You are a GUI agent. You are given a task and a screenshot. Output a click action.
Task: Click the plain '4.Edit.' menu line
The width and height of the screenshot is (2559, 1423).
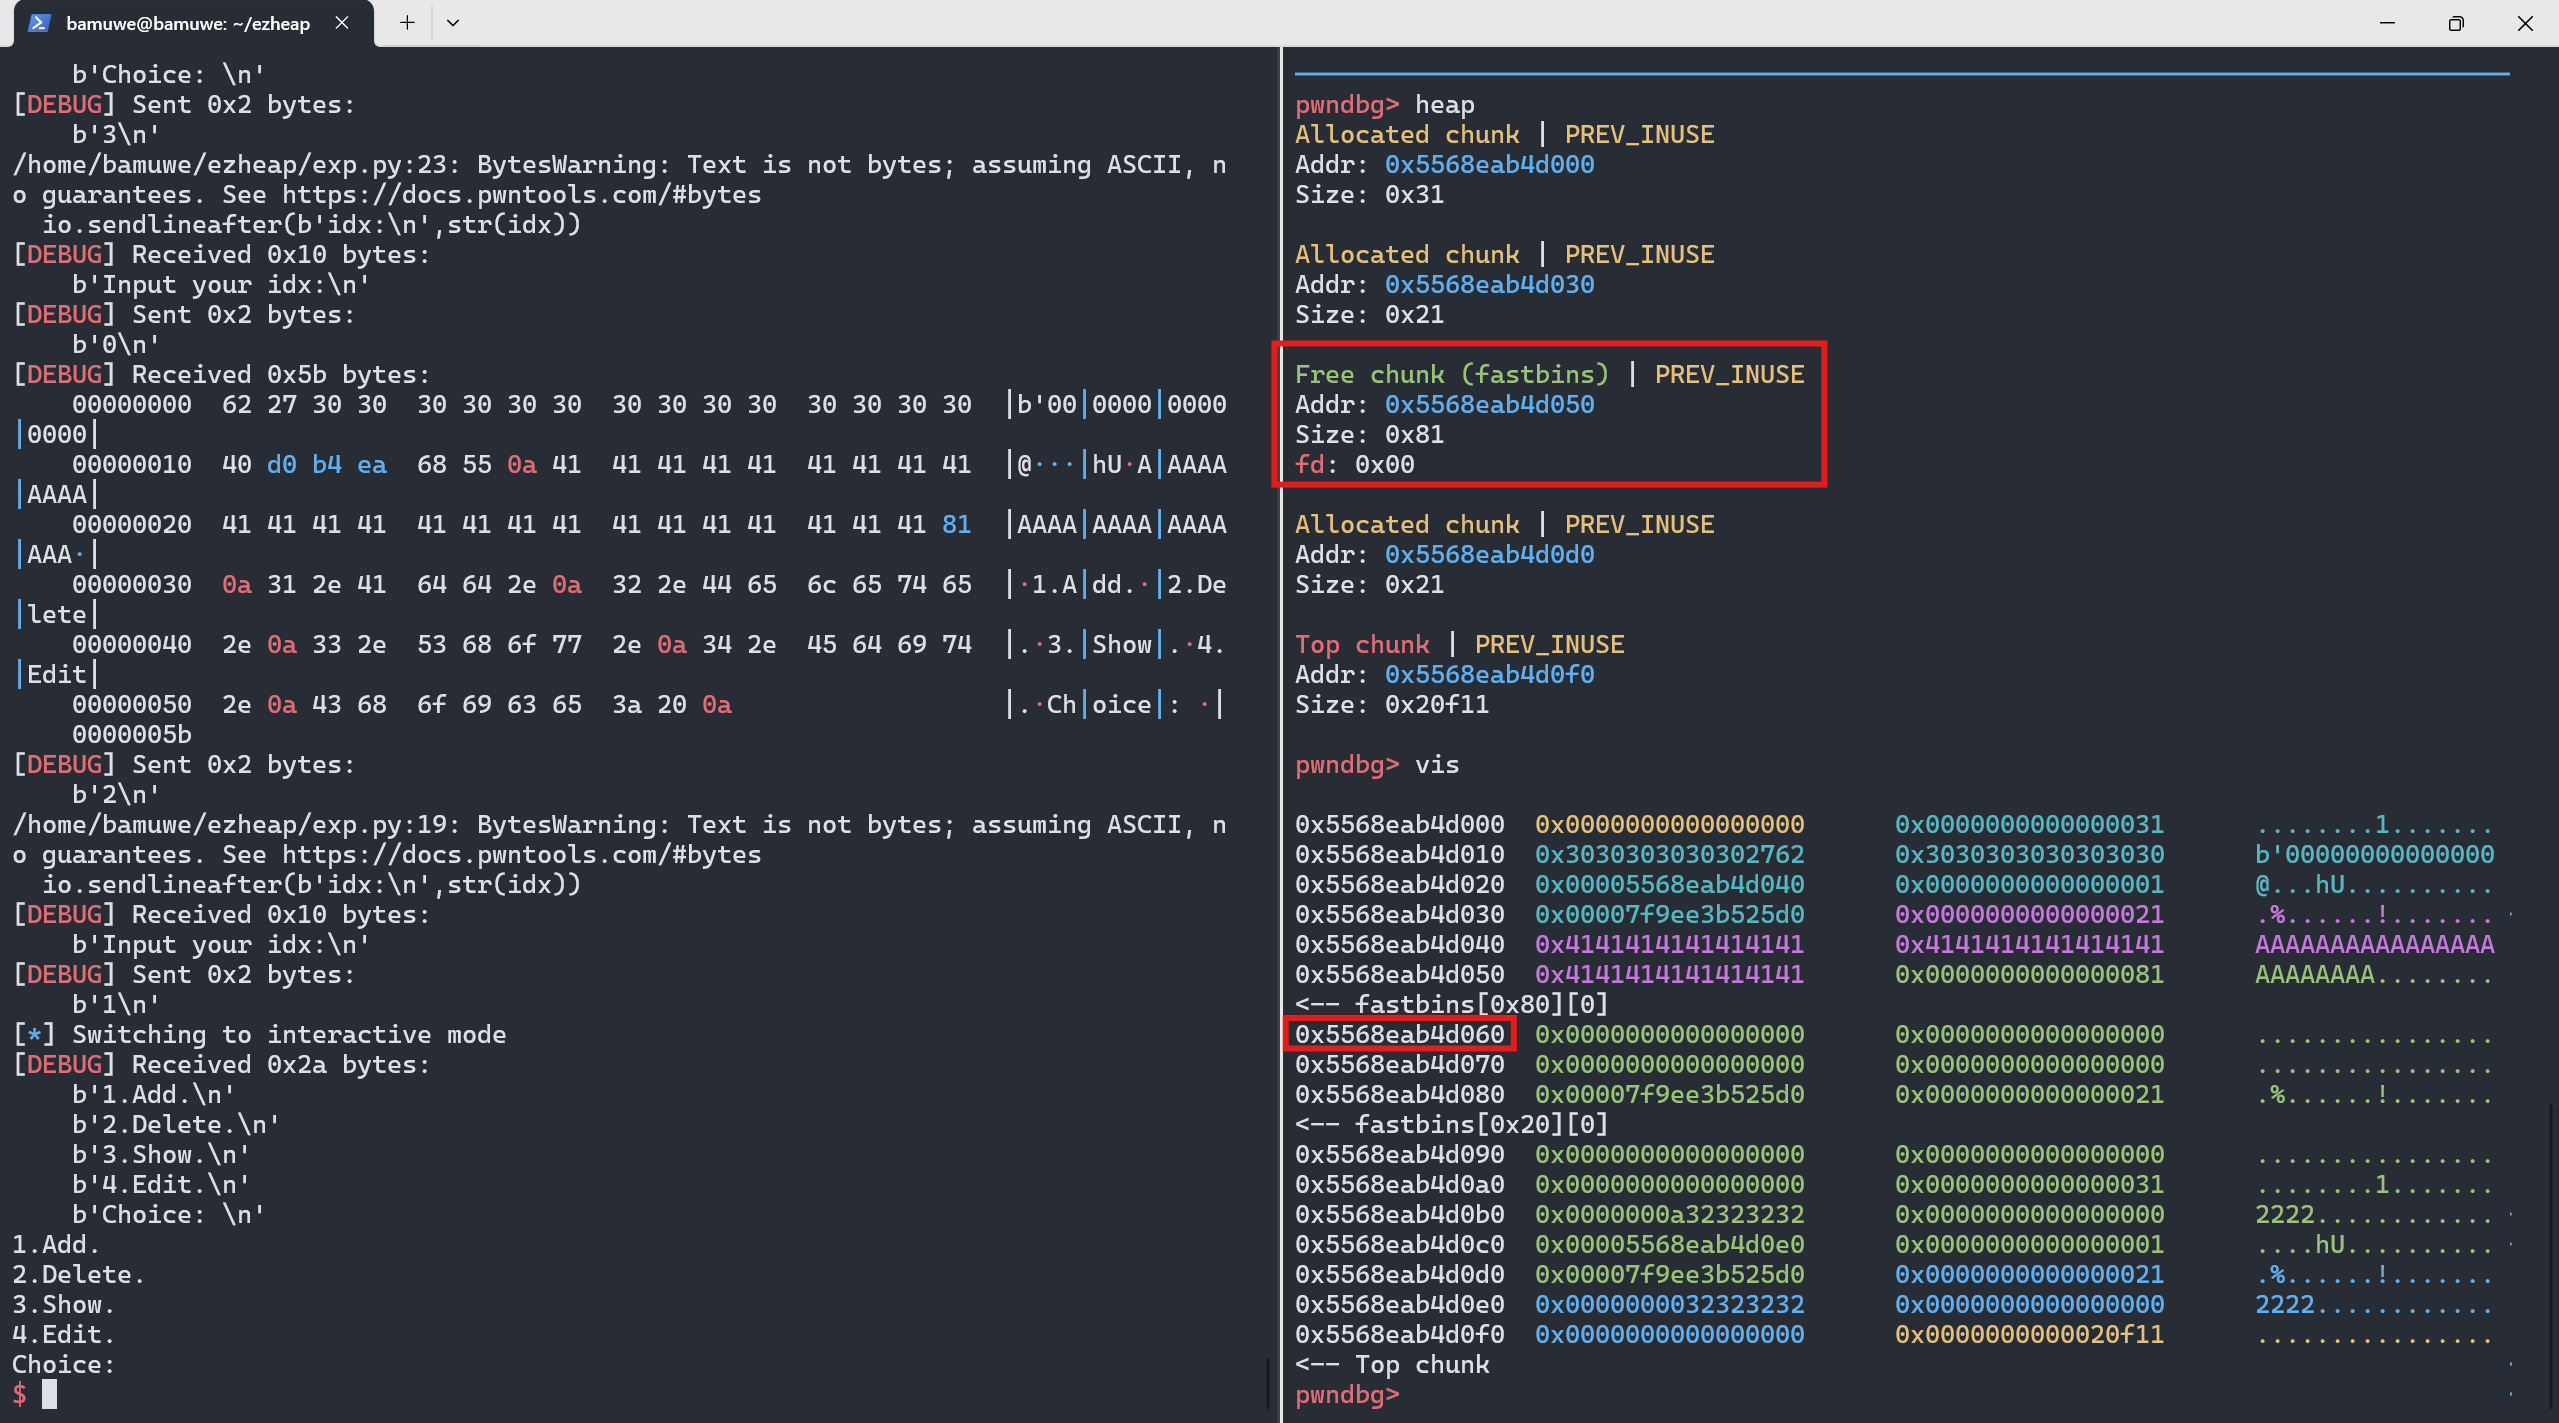[x=64, y=1334]
